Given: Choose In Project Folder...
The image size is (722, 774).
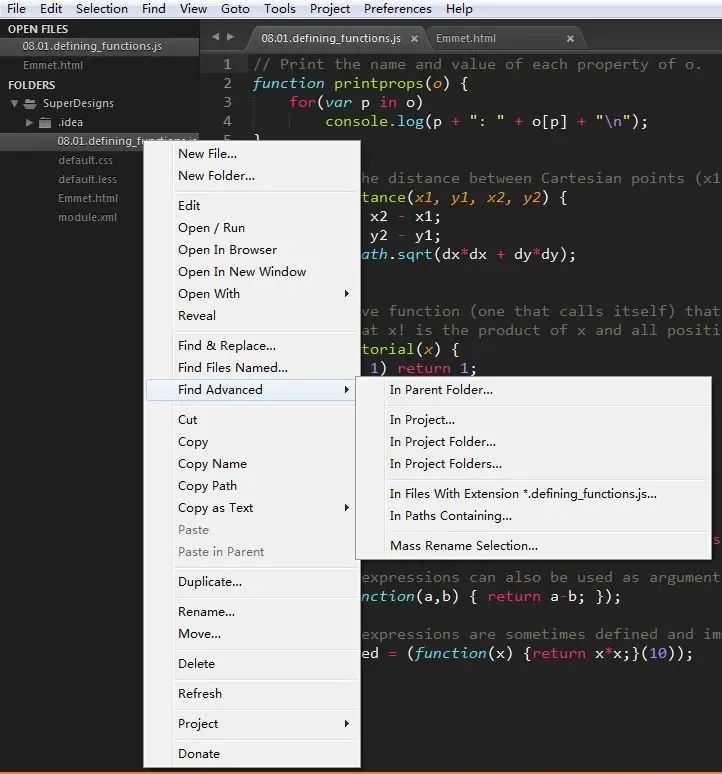Looking at the screenshot, I should pos(533,441).
